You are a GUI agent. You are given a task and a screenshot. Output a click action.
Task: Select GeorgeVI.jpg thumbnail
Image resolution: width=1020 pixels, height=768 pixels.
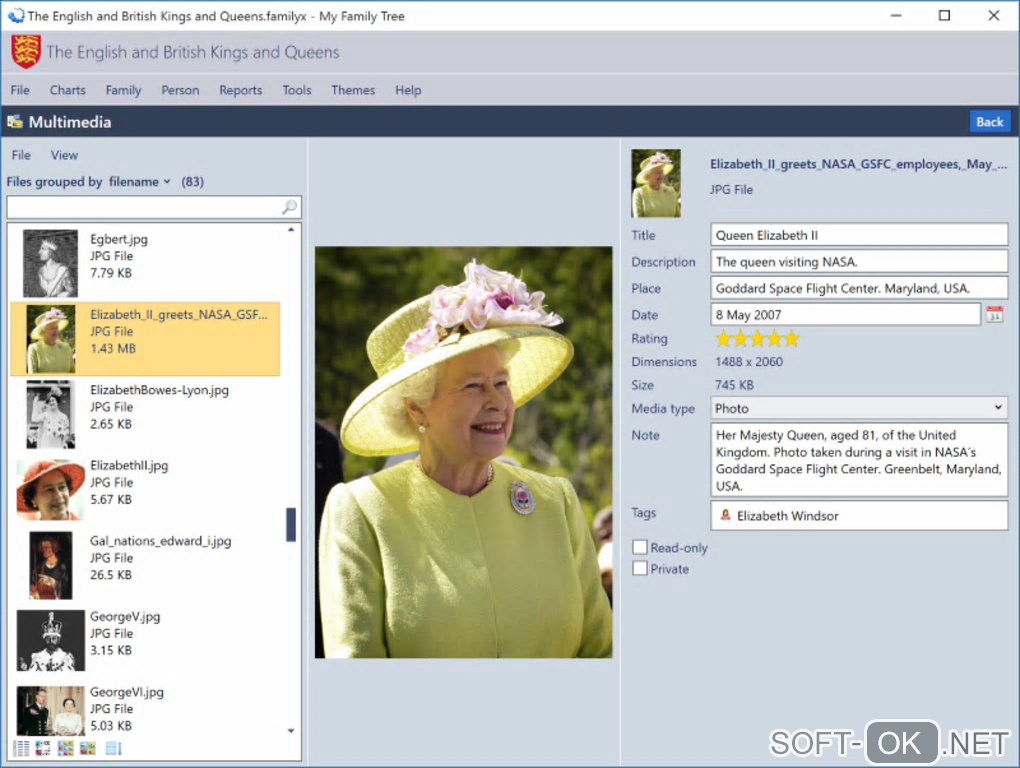(x=50, y=711)
